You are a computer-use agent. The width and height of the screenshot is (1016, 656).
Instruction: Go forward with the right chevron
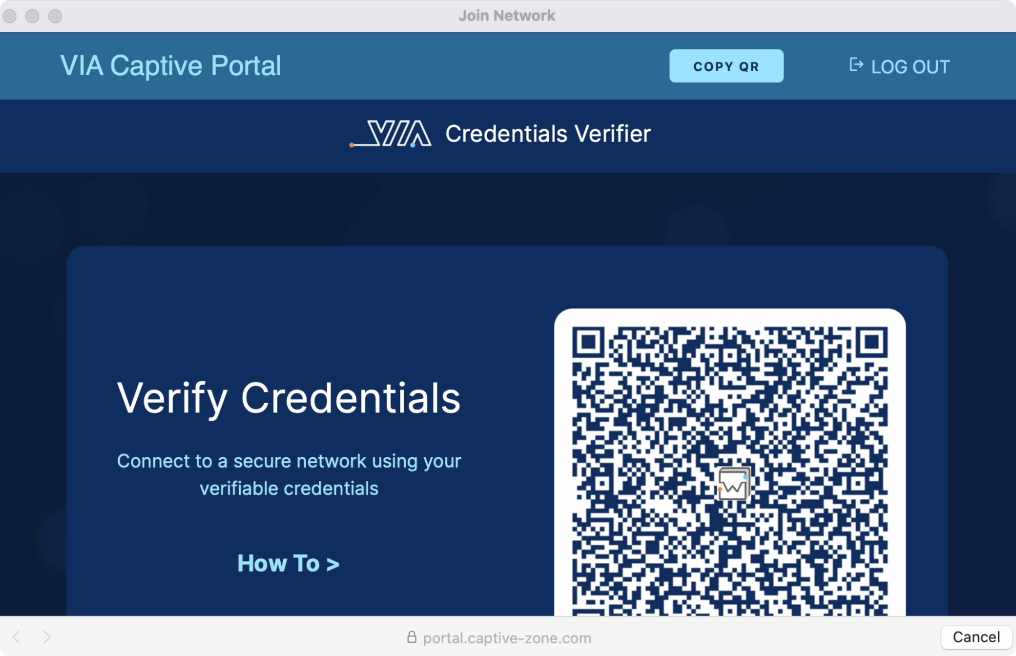click(x=47, y=637)
